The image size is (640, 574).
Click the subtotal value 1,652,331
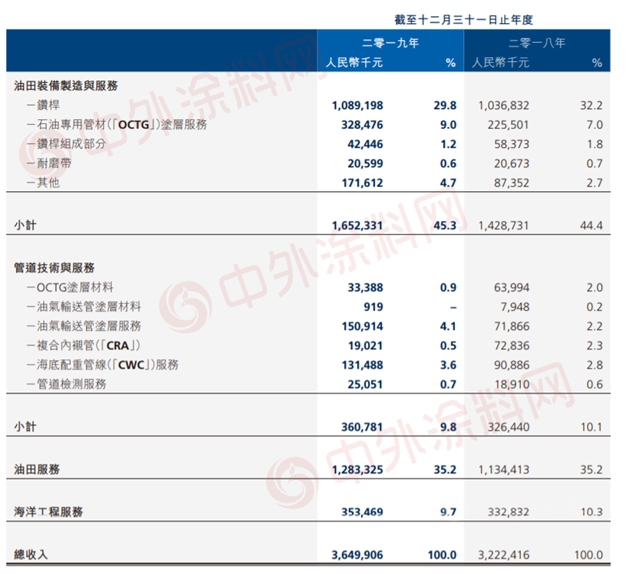click(358, 225)
